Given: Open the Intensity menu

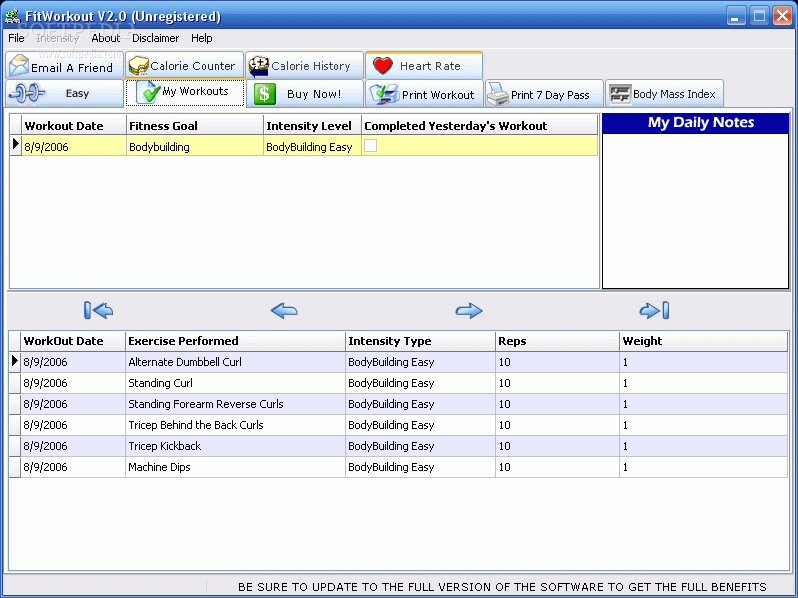Looking at the screenshot, I should (58, 38).
